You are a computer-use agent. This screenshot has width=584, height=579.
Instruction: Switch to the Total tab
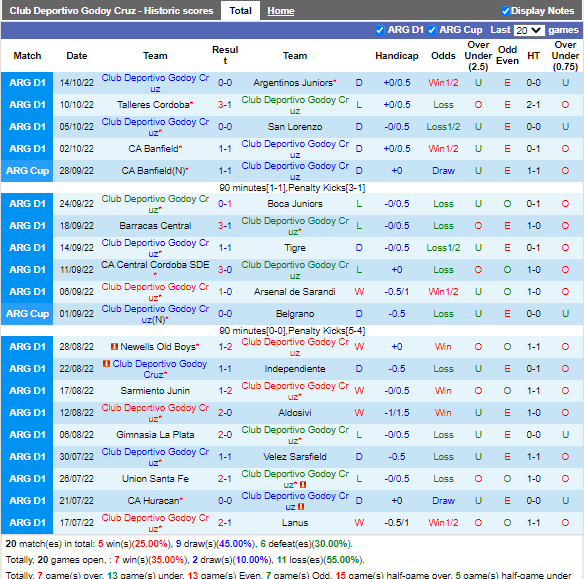pyautogui.click(x=240, y=10)
